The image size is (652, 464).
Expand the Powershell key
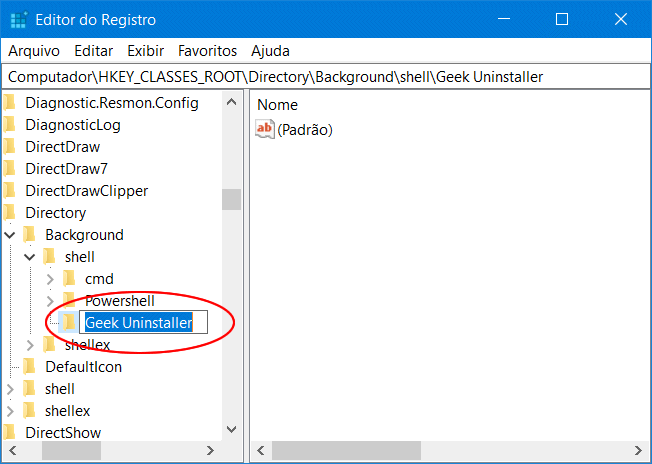(x=50, y=301)
